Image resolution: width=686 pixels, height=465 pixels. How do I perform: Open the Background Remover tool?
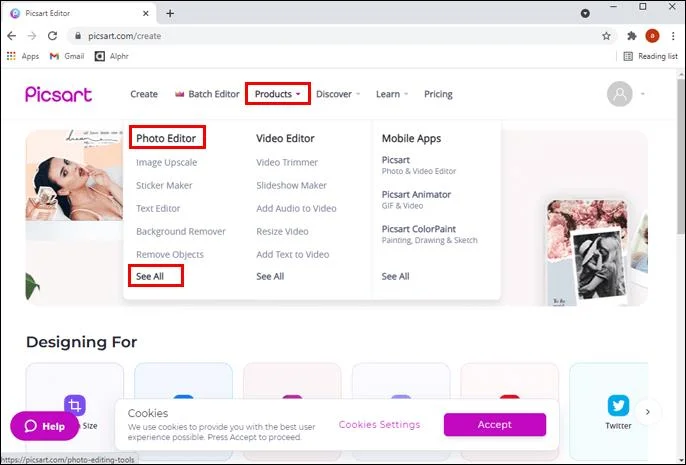(181, 231)
